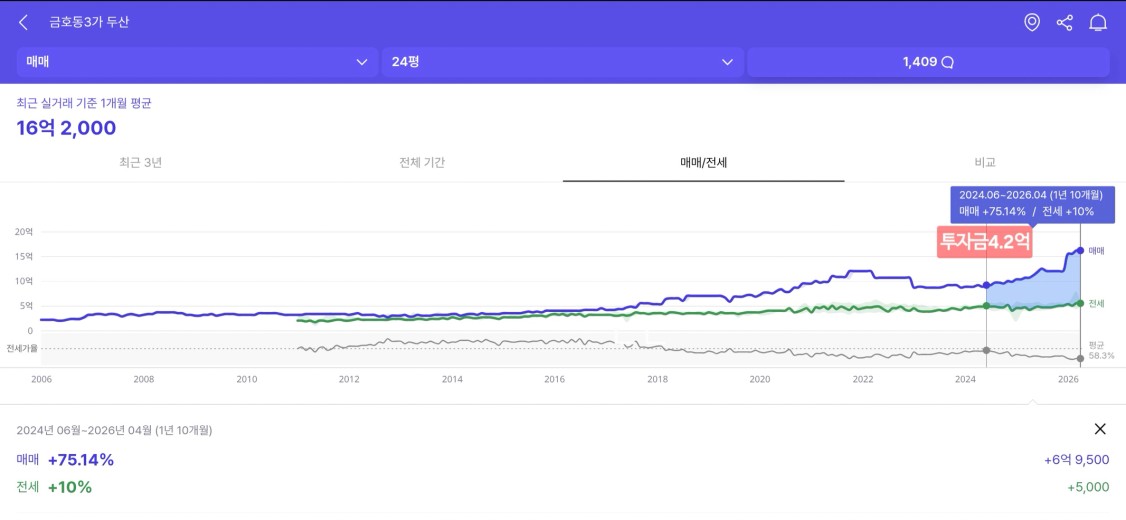The height and width of the screenshot is (520, 1126).
Task: Click the 매매 legend label beside chart
Action: tap(1097, 250)
